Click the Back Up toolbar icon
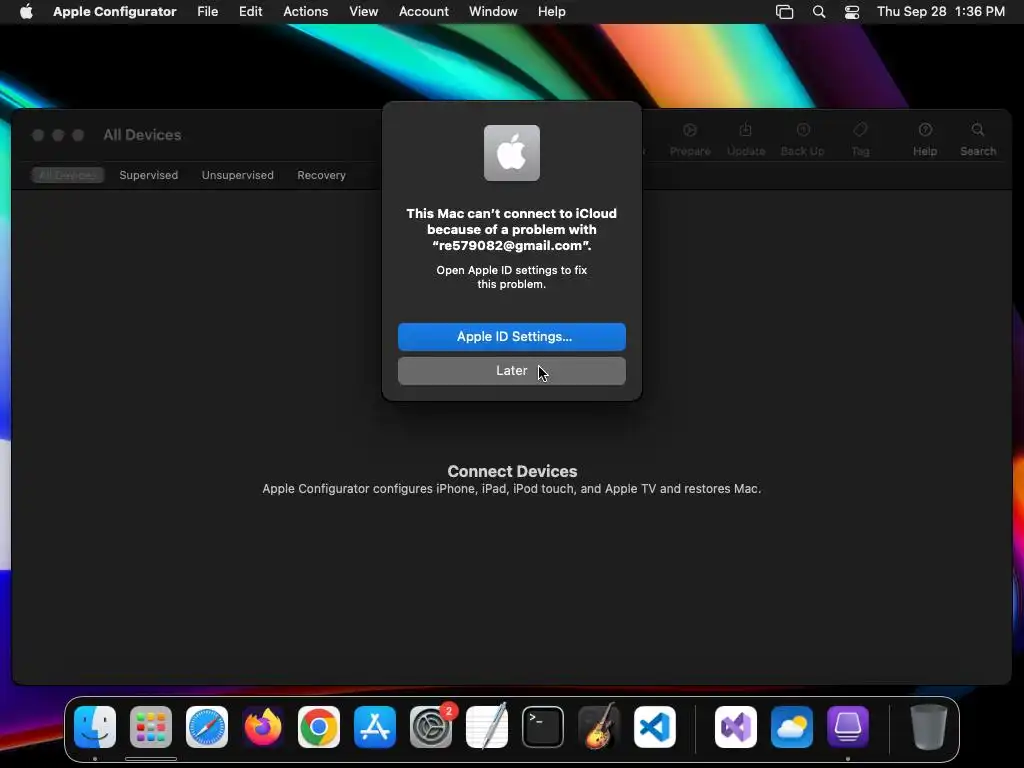 [x=803, y=139]
